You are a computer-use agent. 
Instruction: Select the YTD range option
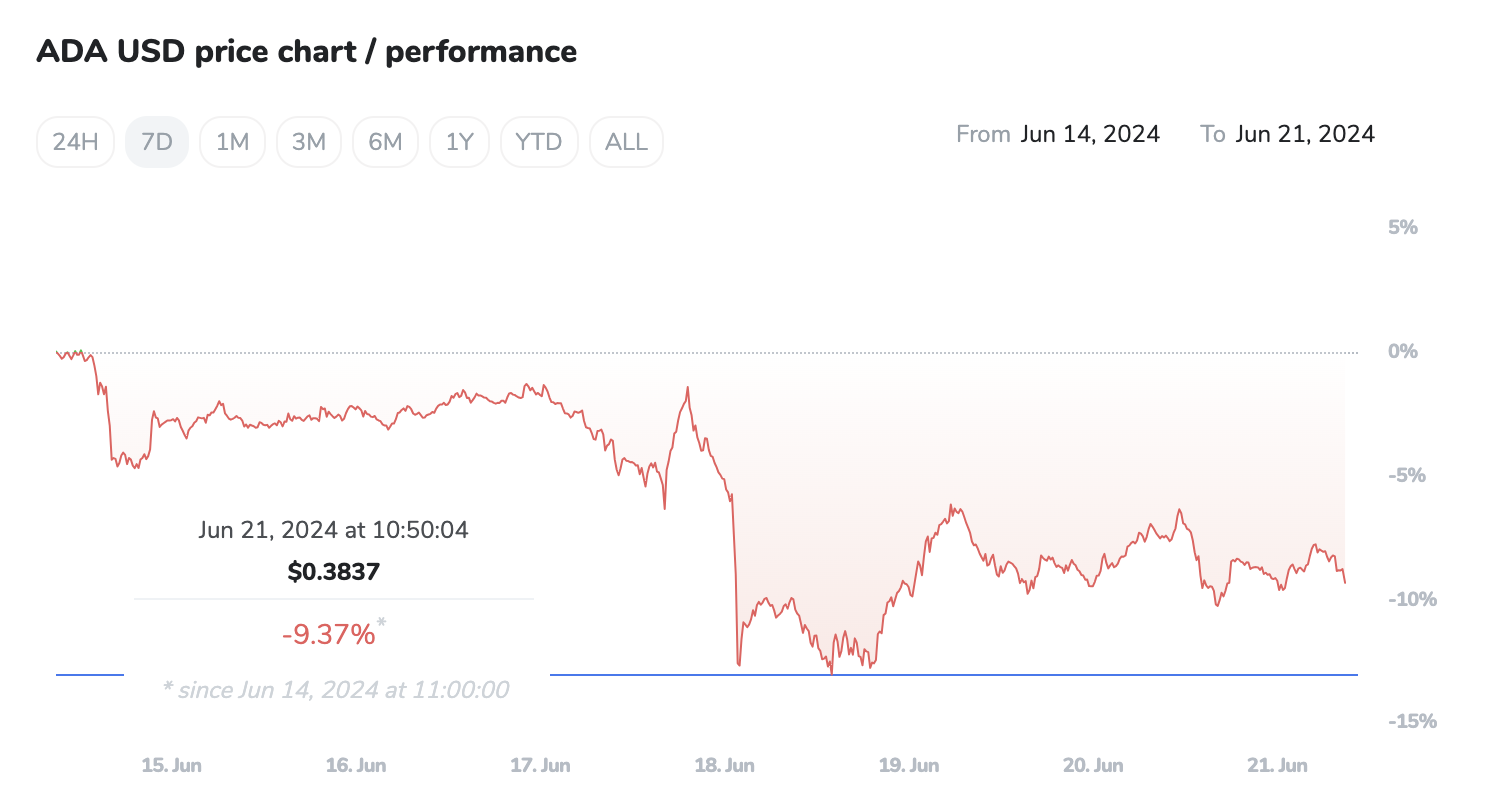[x=538, y=142]
